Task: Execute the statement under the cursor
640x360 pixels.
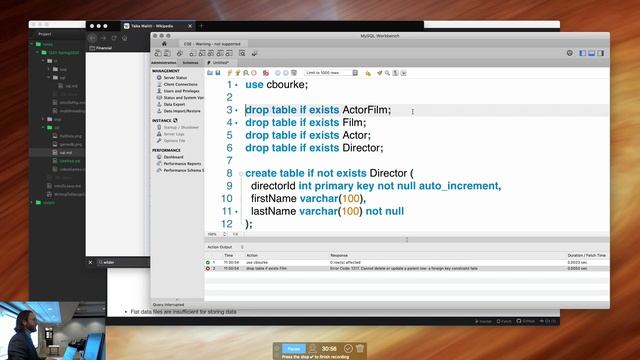Action: click(x=238, y=73)
